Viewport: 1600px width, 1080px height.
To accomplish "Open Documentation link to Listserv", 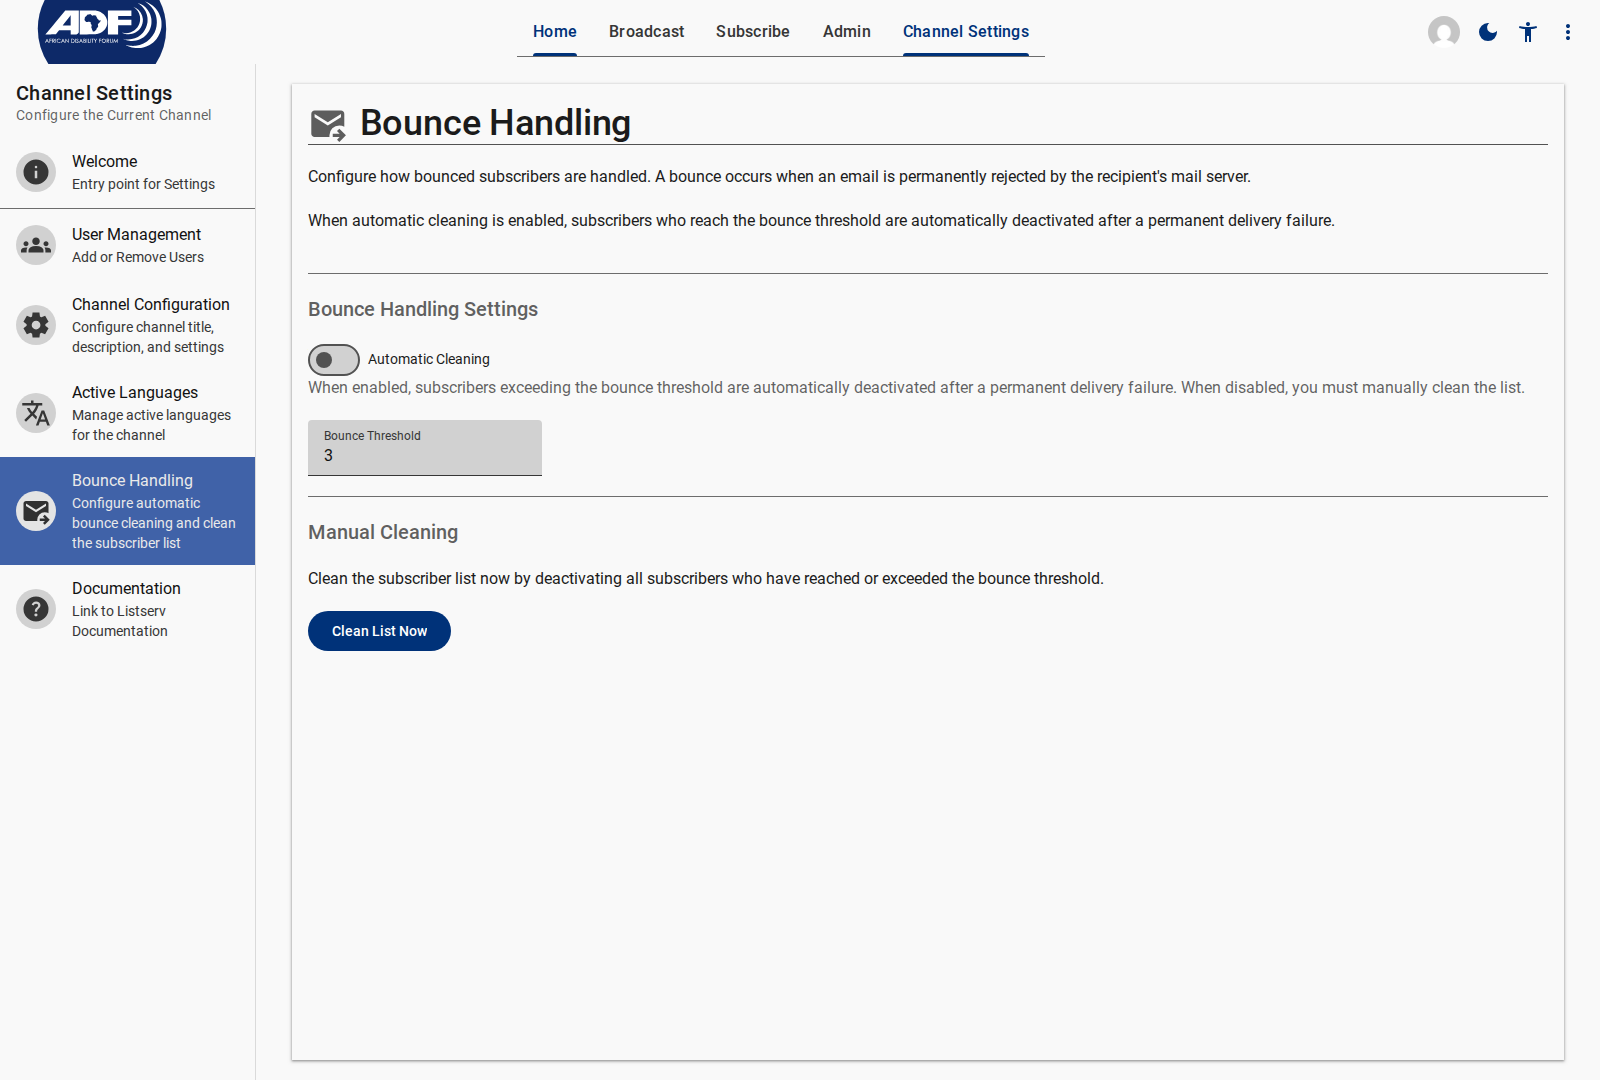I will [128, 609].
